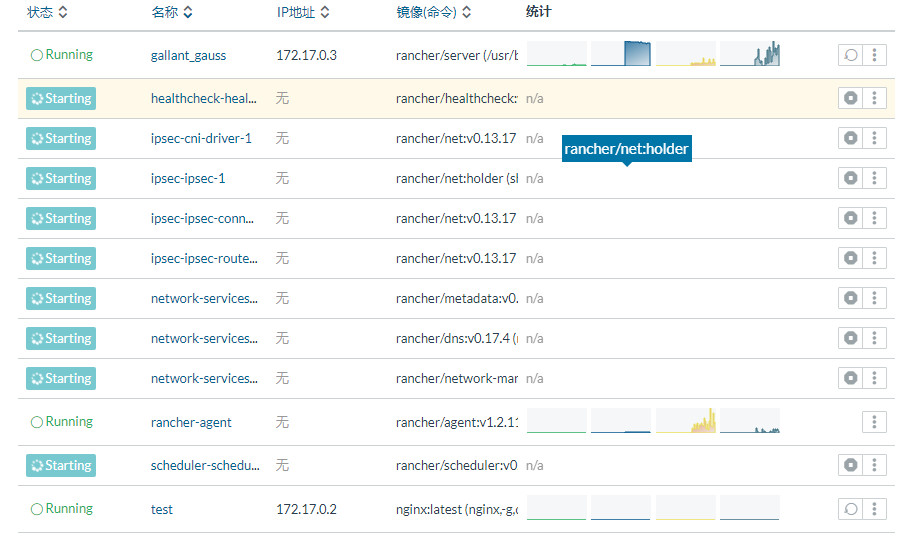Screen dimensions: 915x537
Task: Open more actions for ipsec-ipsec-route row
Action: pos(874,258)
